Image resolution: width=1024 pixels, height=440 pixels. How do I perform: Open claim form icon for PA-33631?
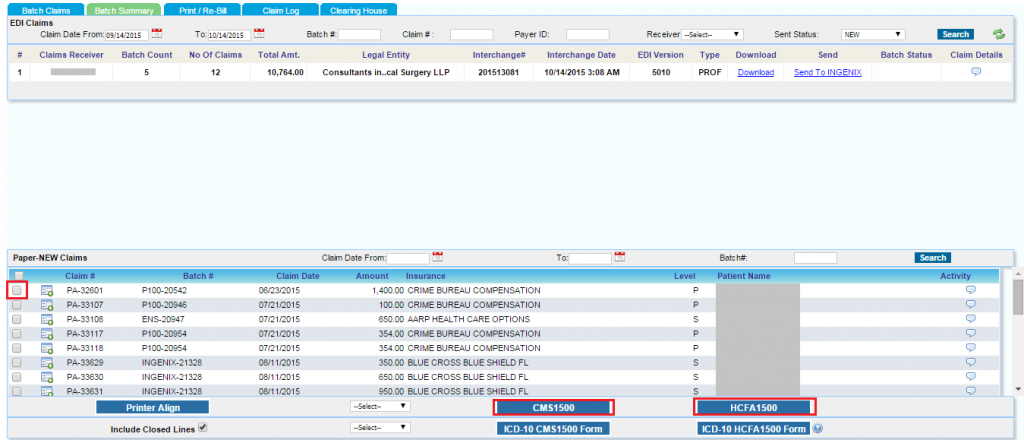(47, 391)
